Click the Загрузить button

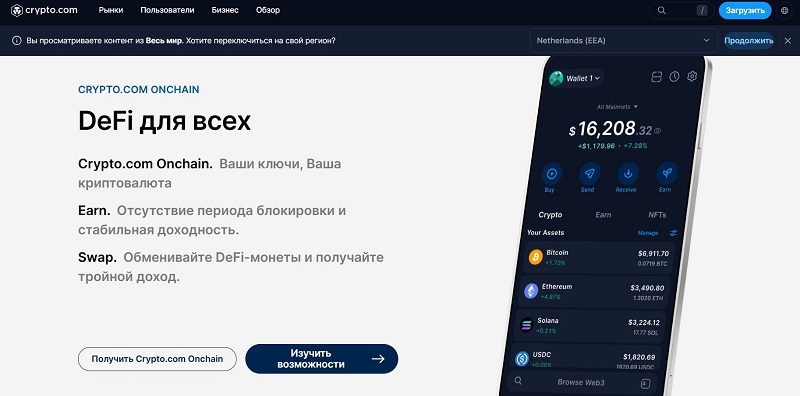(x=745, y=10)
